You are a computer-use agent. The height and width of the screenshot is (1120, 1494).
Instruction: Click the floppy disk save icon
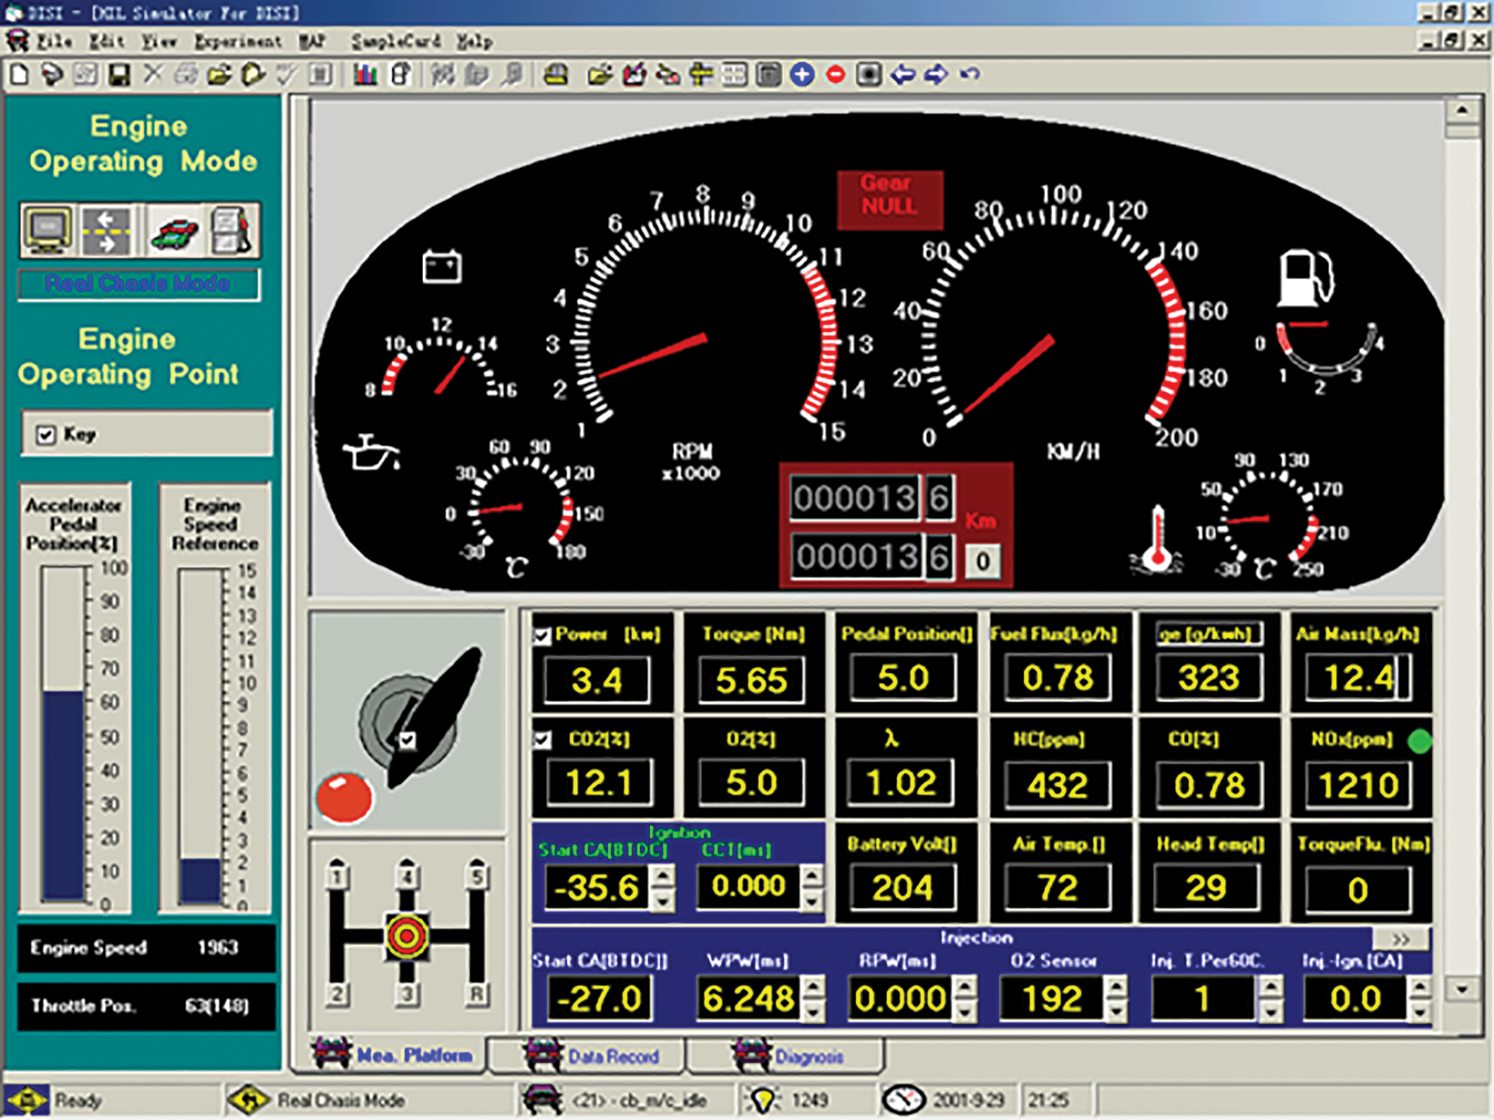coord(119,75)
